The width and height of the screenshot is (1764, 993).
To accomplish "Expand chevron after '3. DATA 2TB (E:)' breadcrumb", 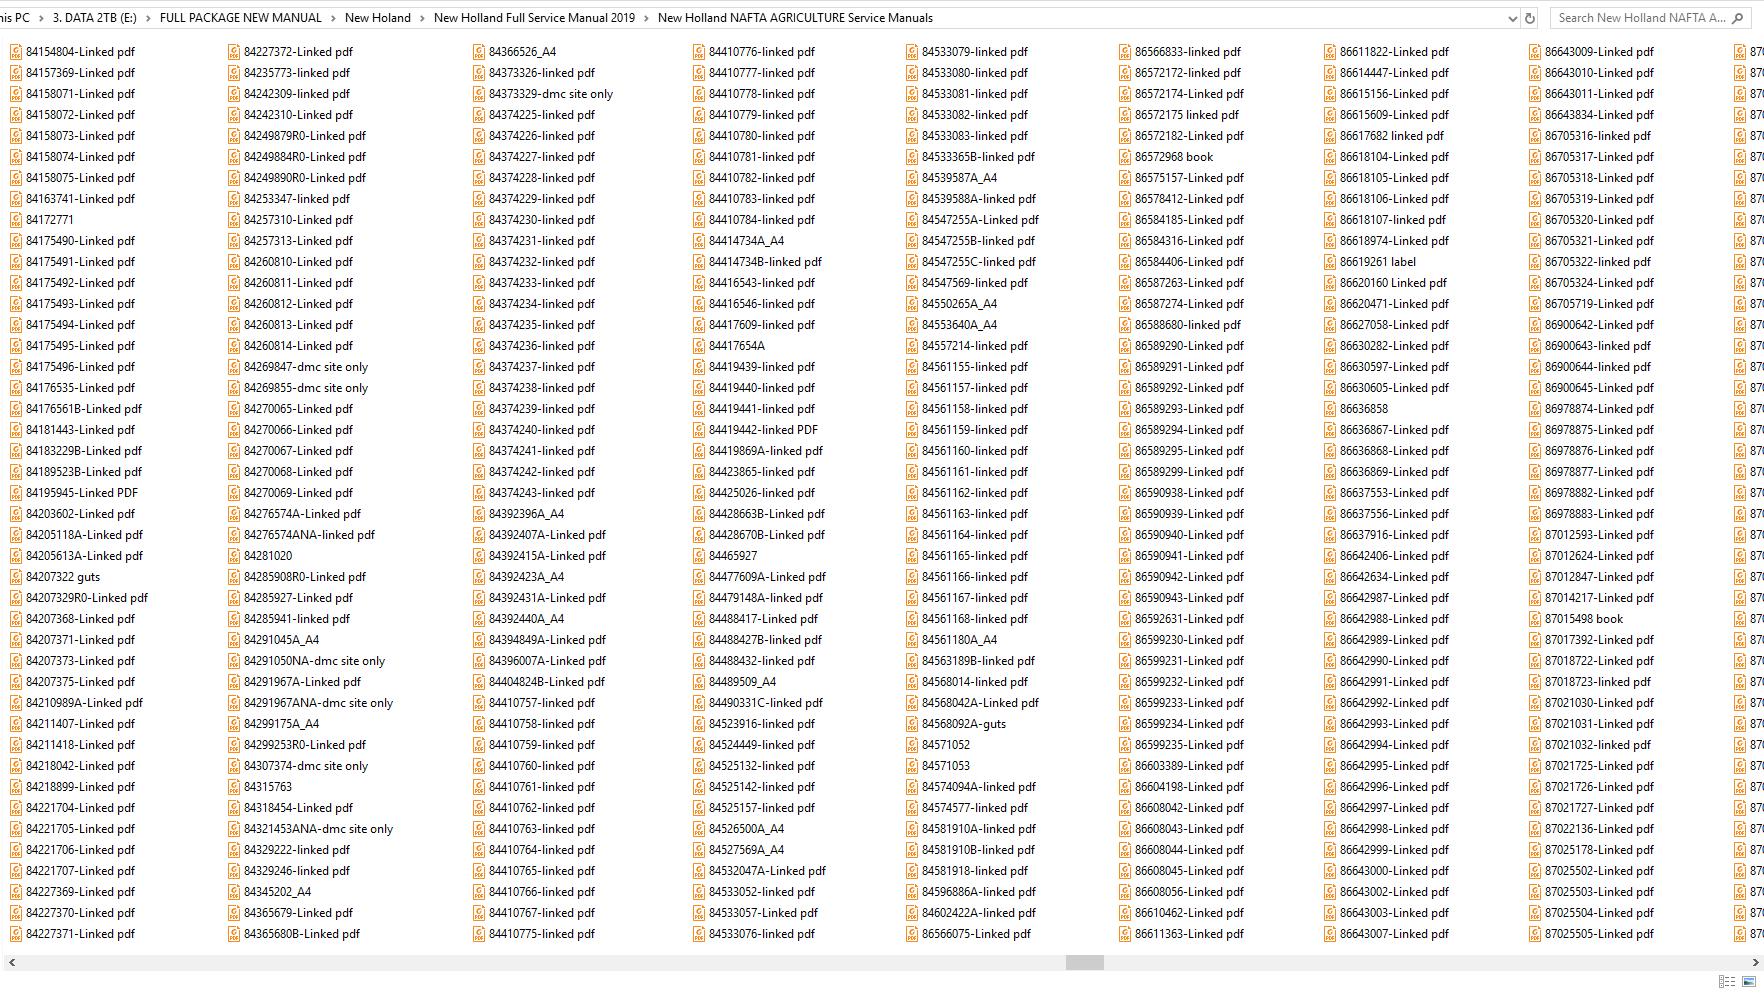I will tap(148, 18).
